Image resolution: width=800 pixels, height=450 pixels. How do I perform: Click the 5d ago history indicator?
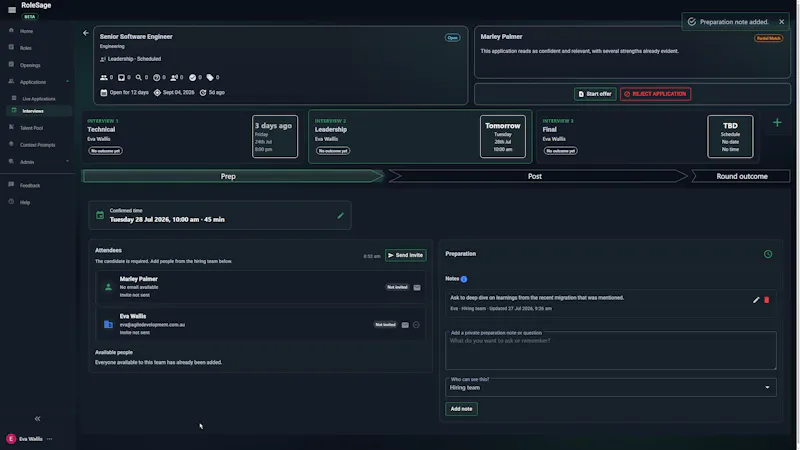[212, 92]
